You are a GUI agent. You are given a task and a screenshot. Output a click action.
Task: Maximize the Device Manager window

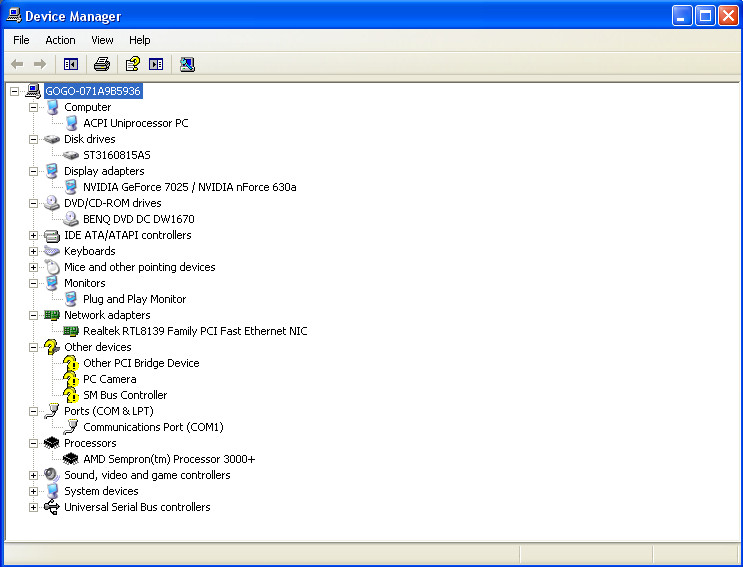point(705,17)
